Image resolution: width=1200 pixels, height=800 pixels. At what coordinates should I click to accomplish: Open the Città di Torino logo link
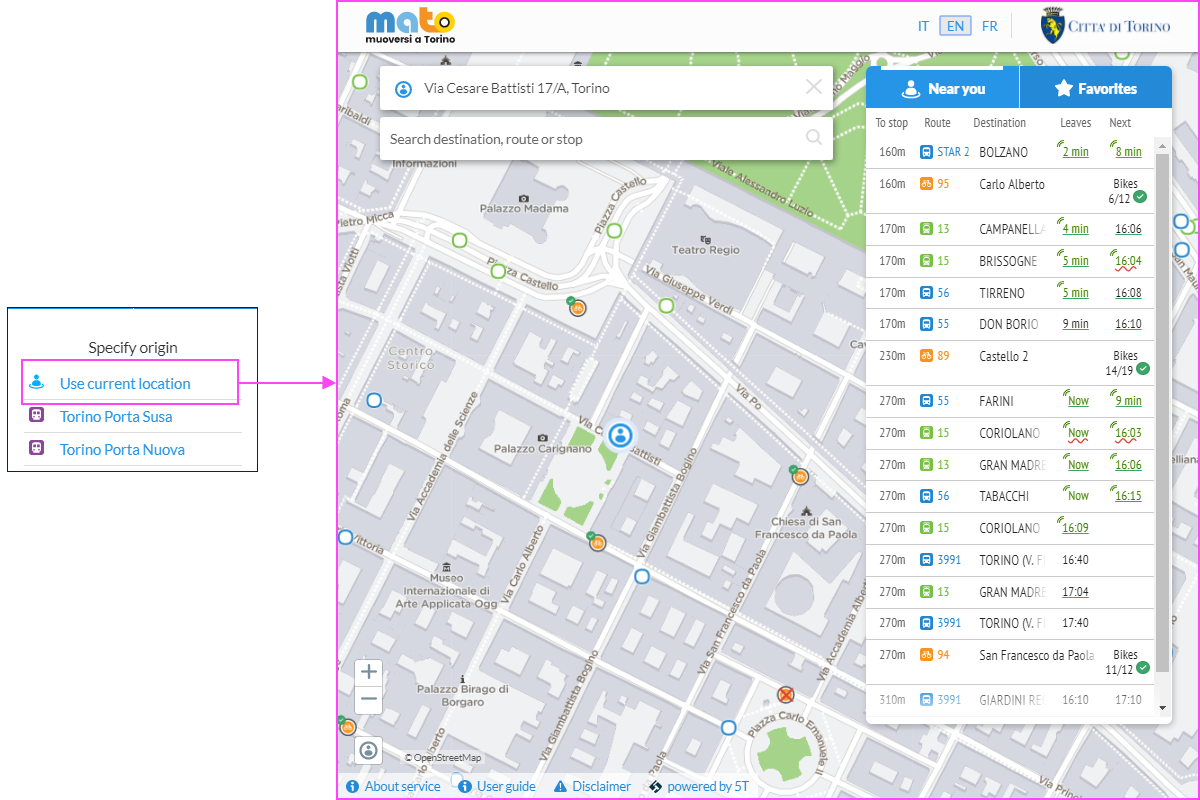tap(1105, 26)
